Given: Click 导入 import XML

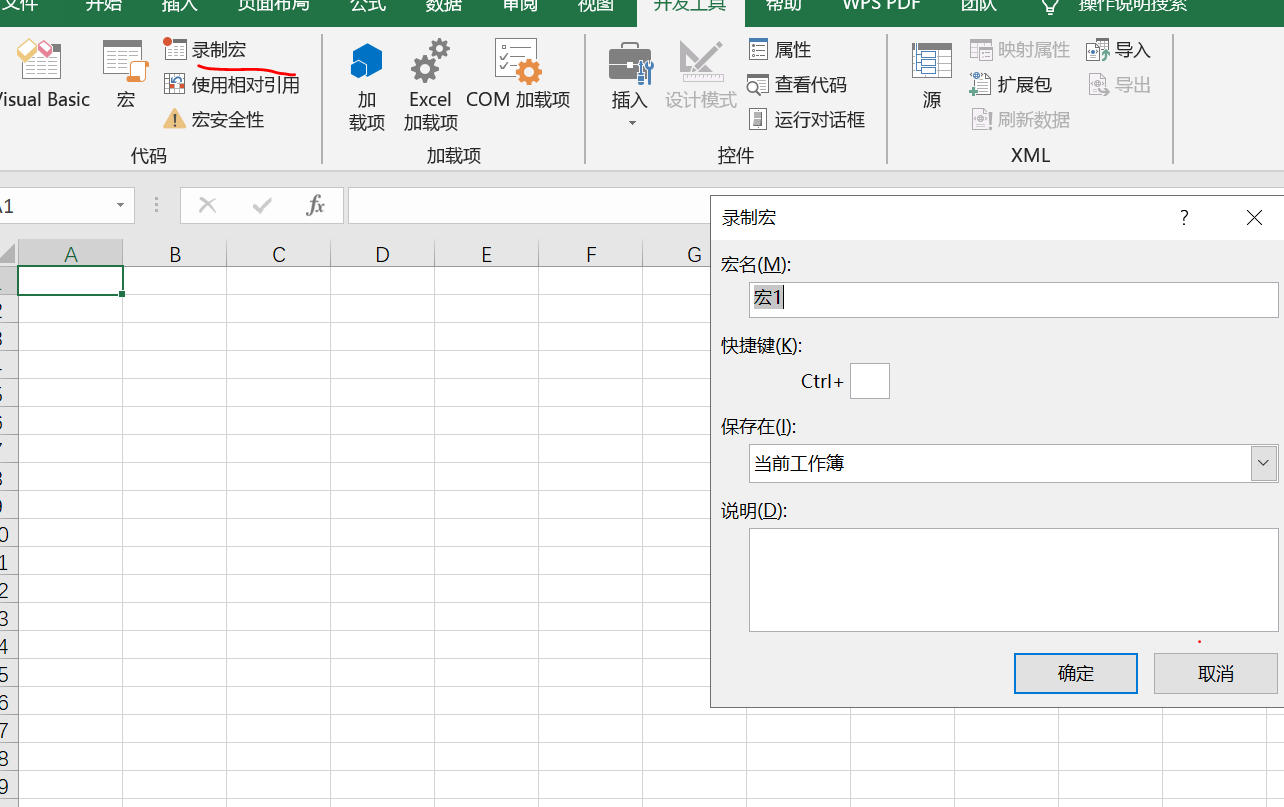Looking at the screenshot, I should [x=1119, y=50].
